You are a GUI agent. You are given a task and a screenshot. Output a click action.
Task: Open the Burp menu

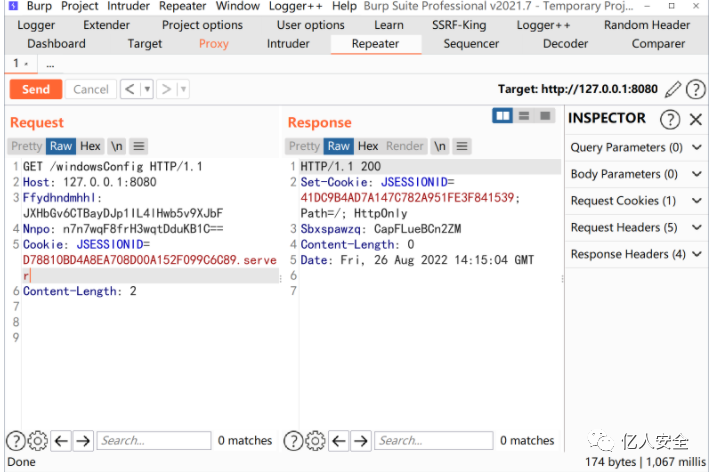[39, 6]
